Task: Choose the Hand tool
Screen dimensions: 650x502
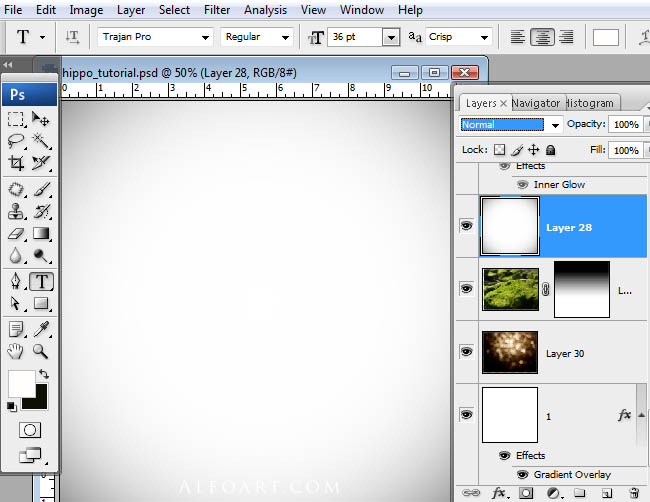Action: pos(16,352)
